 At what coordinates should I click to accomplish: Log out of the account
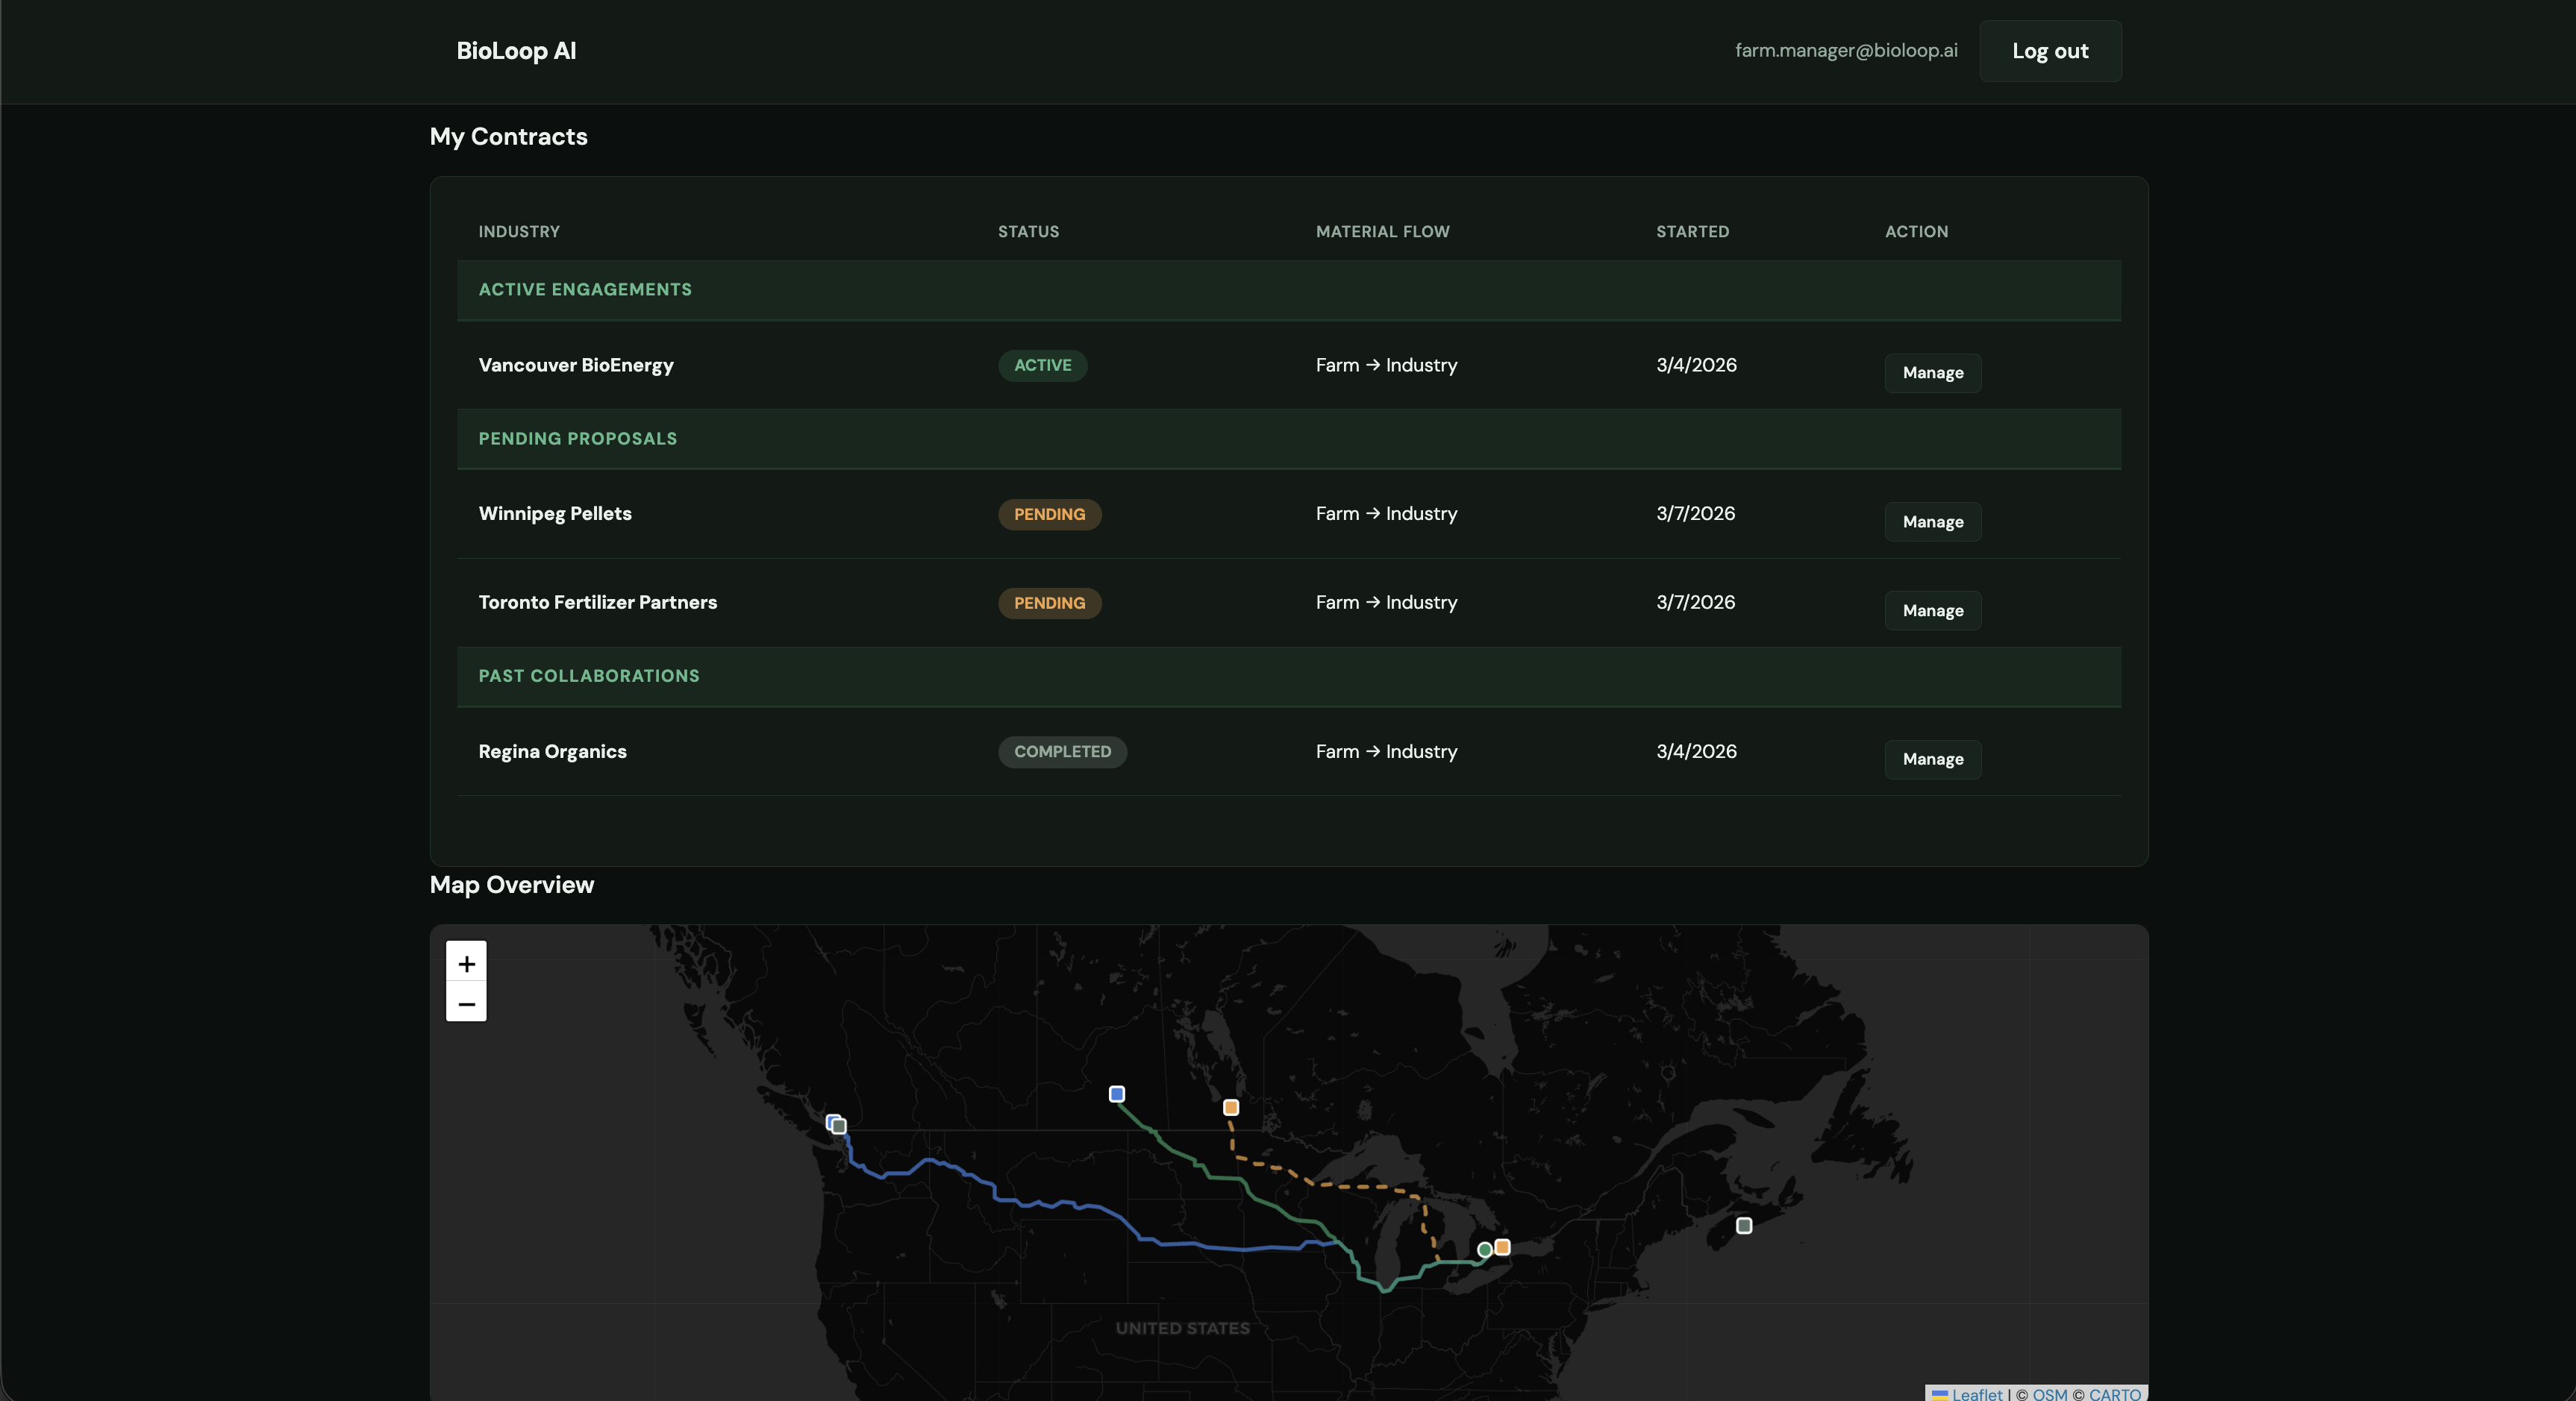tap(2049, 51)
